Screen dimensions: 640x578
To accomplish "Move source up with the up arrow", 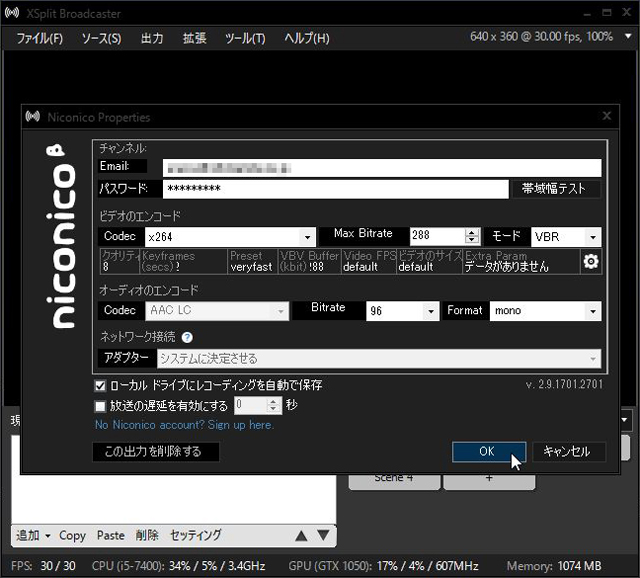I will tap(301, 535).
